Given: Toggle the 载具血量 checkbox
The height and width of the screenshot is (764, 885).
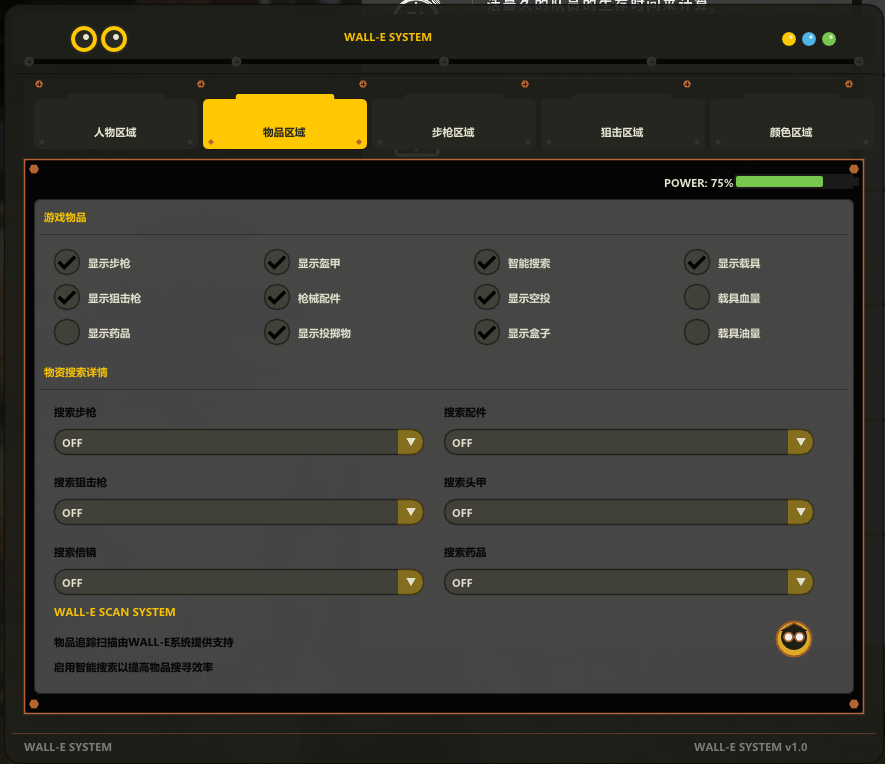Looking at the screenshot, I should tap(697, 298).
